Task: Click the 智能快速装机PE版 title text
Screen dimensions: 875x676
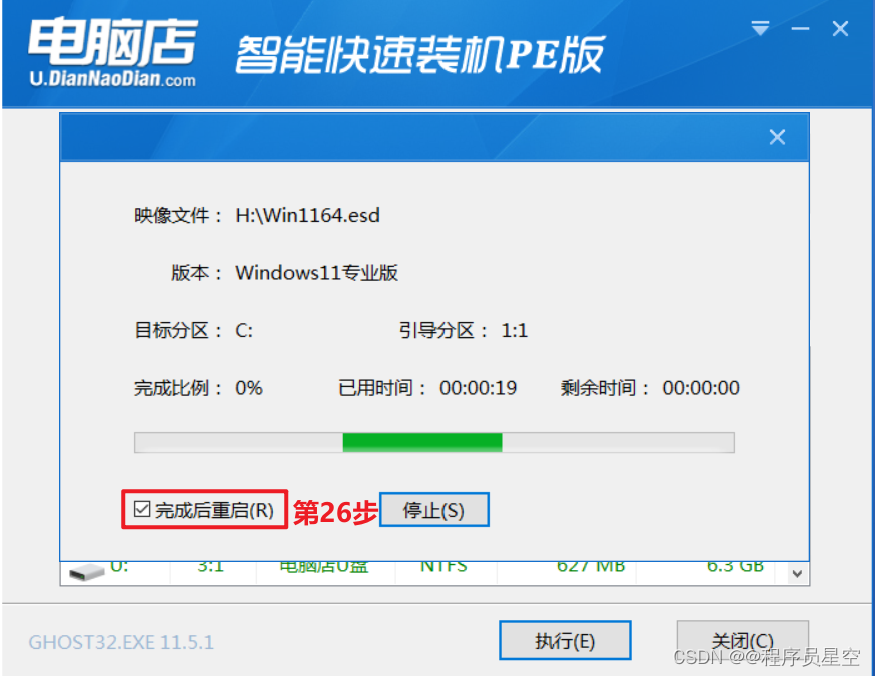Action: point(420,55)
